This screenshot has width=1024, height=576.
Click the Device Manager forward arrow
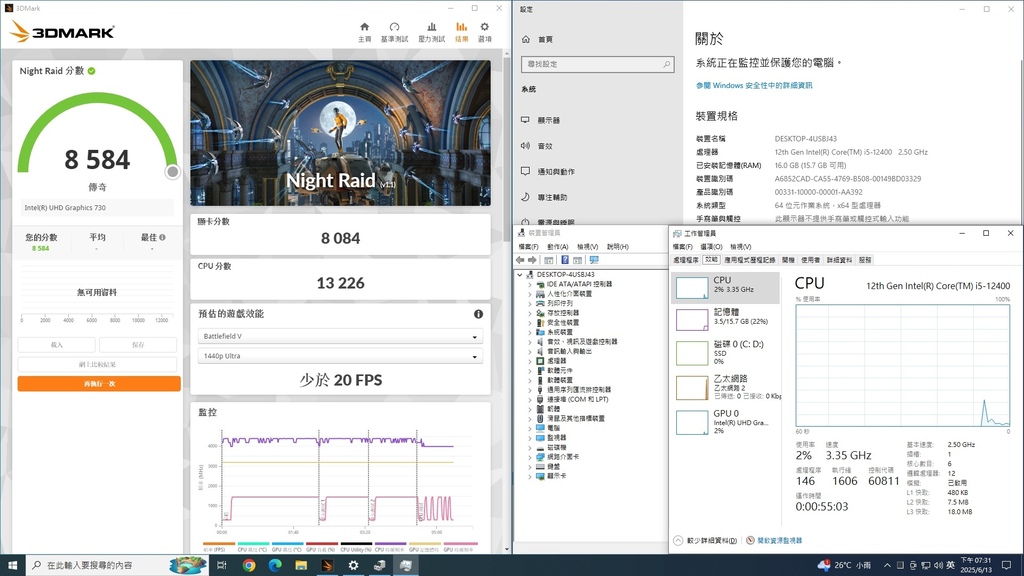pyautogui.click(x=532, y=260)
